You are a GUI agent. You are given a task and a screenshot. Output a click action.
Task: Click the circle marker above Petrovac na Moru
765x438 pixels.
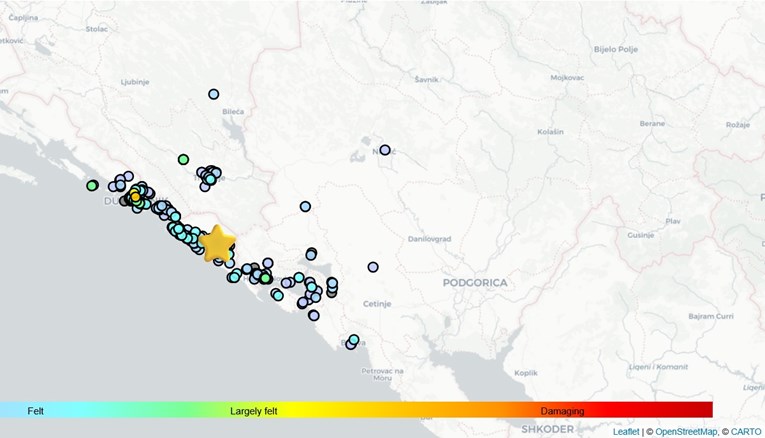[x=353, y=340]
